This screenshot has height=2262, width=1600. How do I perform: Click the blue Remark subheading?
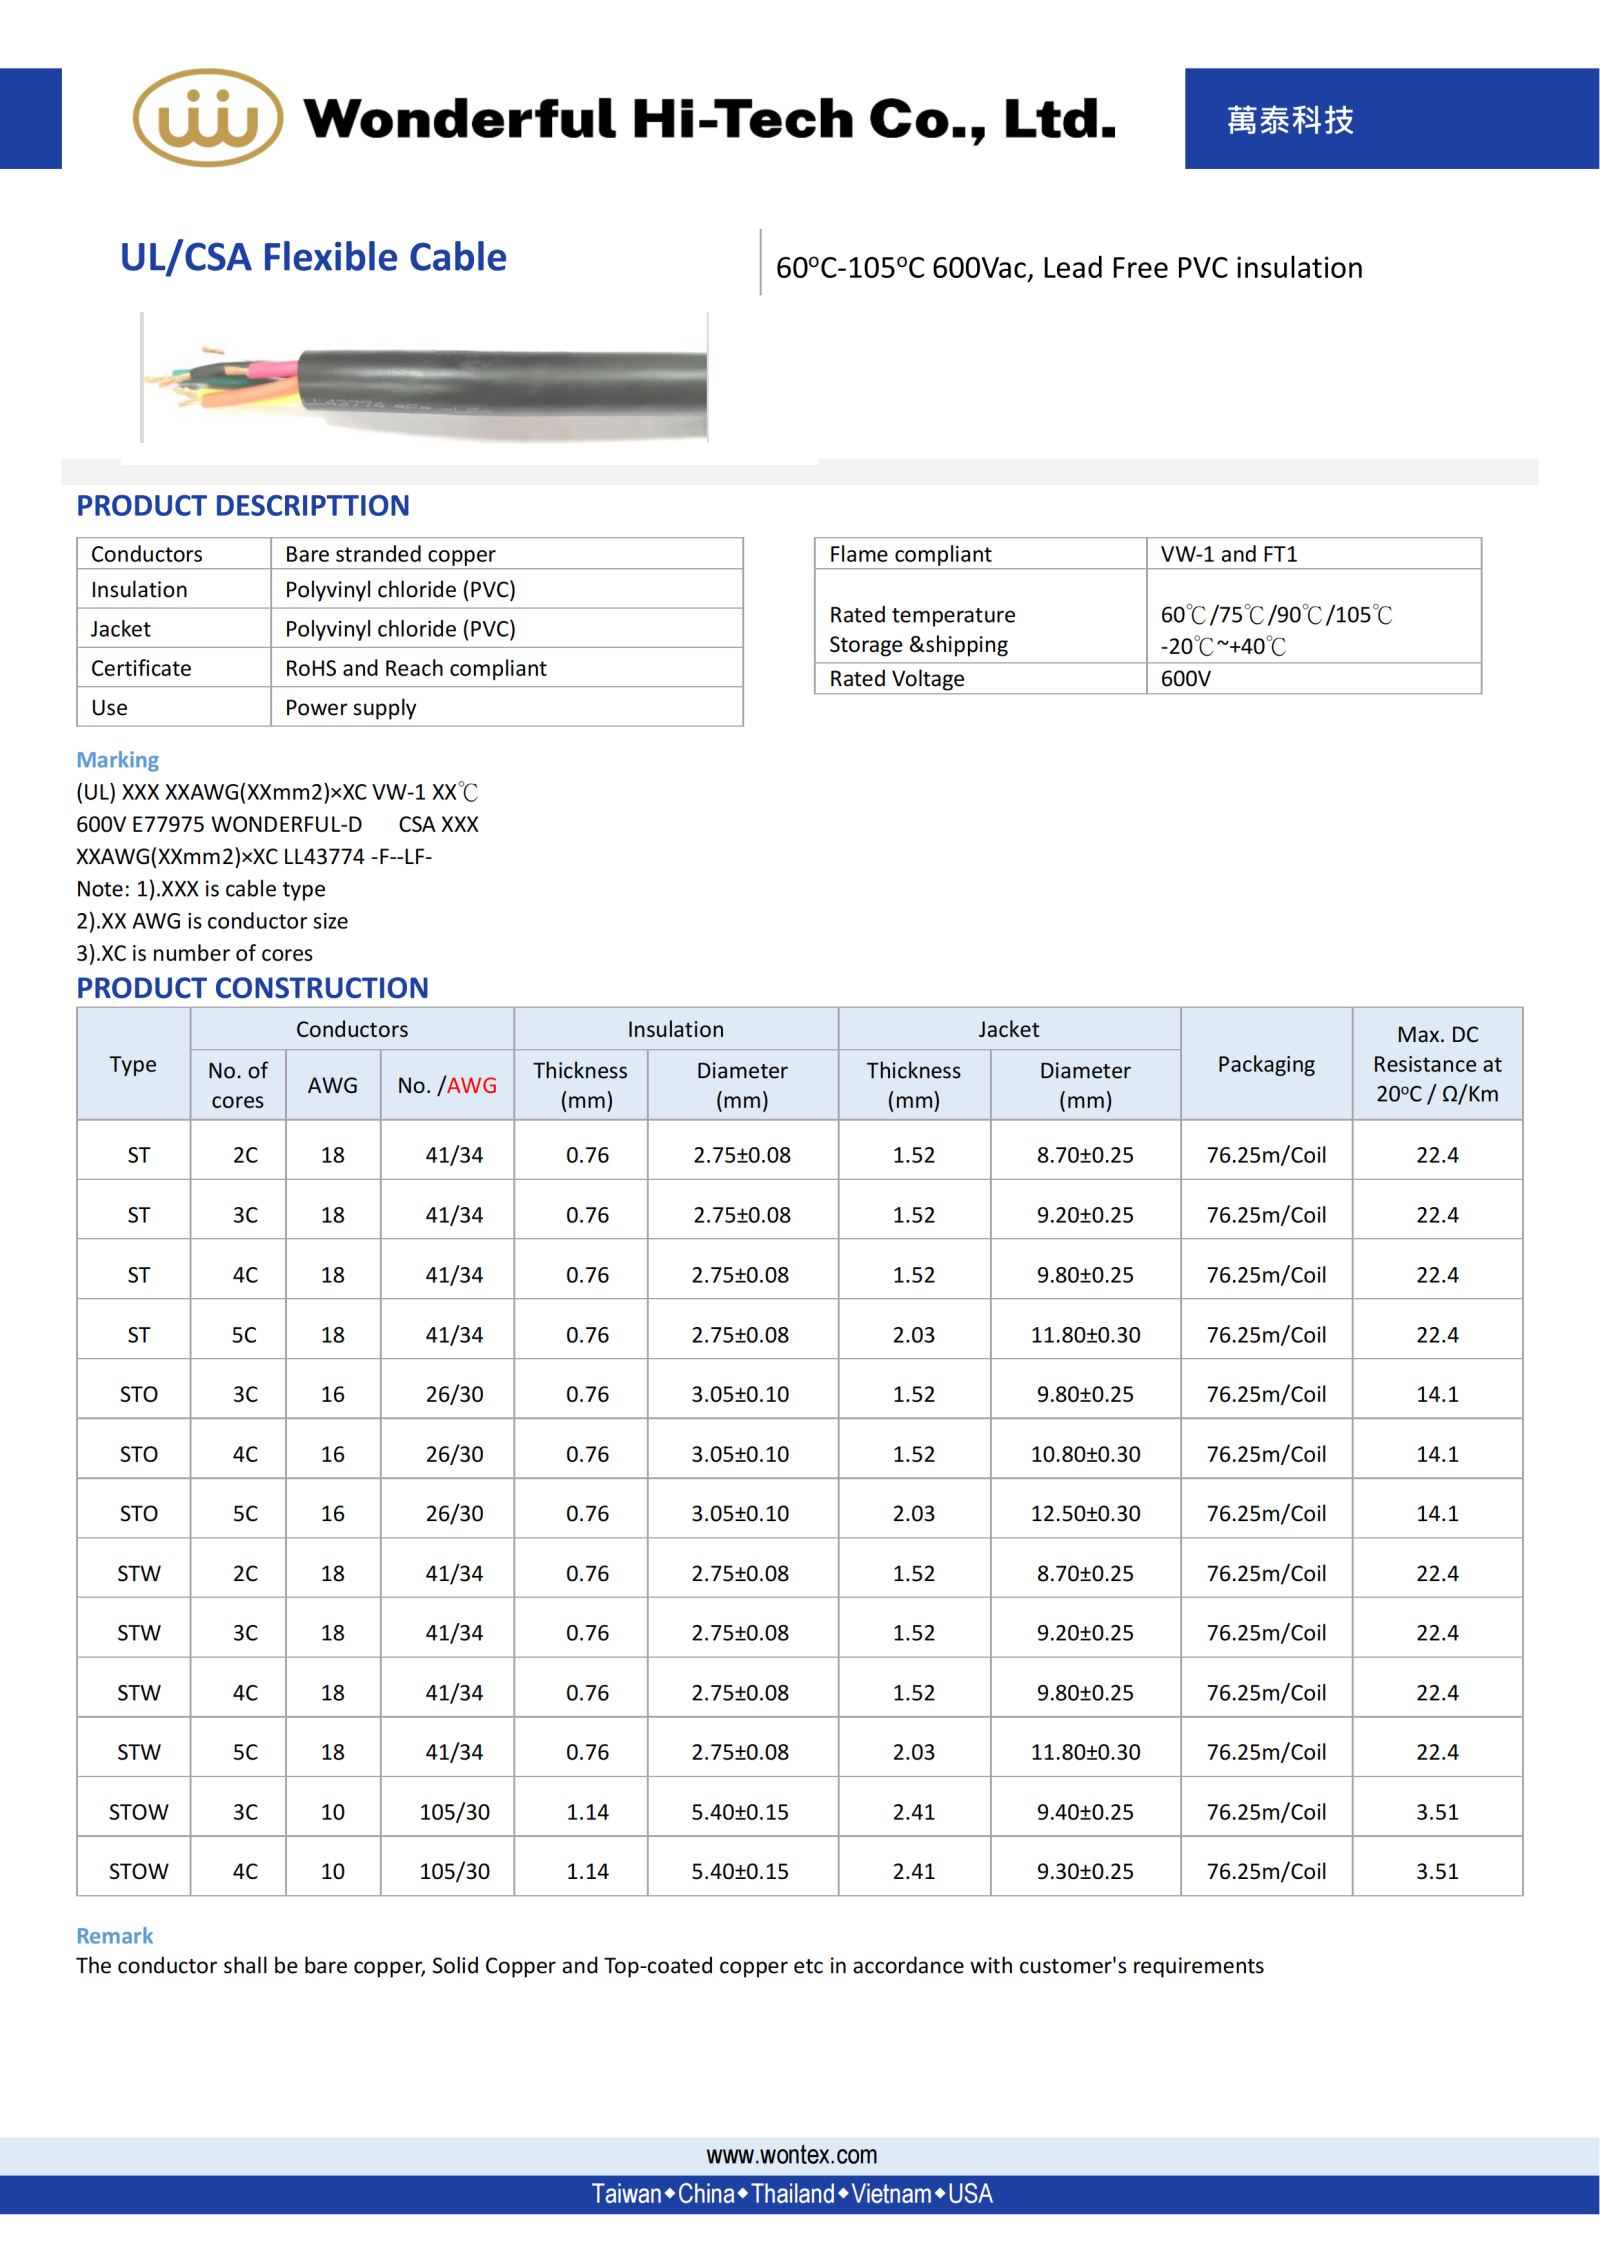[114, 1936]
